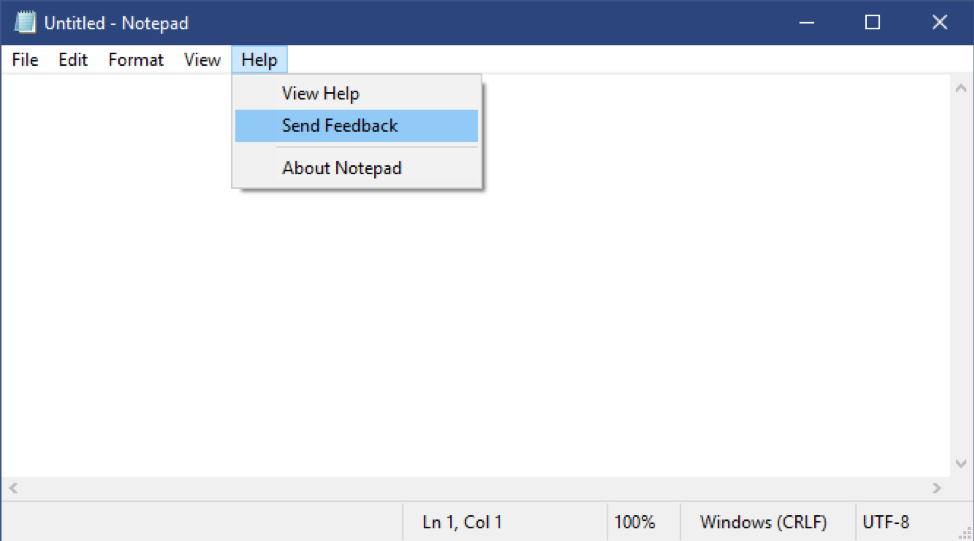The image size is (974, 541).
Task: Maximize the Notepad window
Action: click(872, 22)
